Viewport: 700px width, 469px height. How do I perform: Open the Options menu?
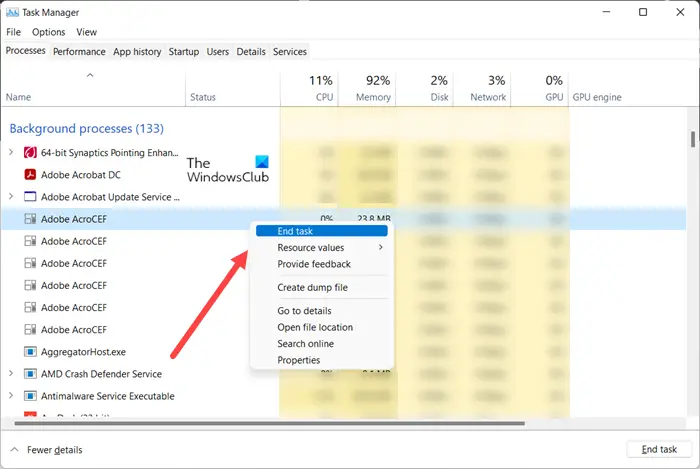pyautogui.click(x=49, y=32)
